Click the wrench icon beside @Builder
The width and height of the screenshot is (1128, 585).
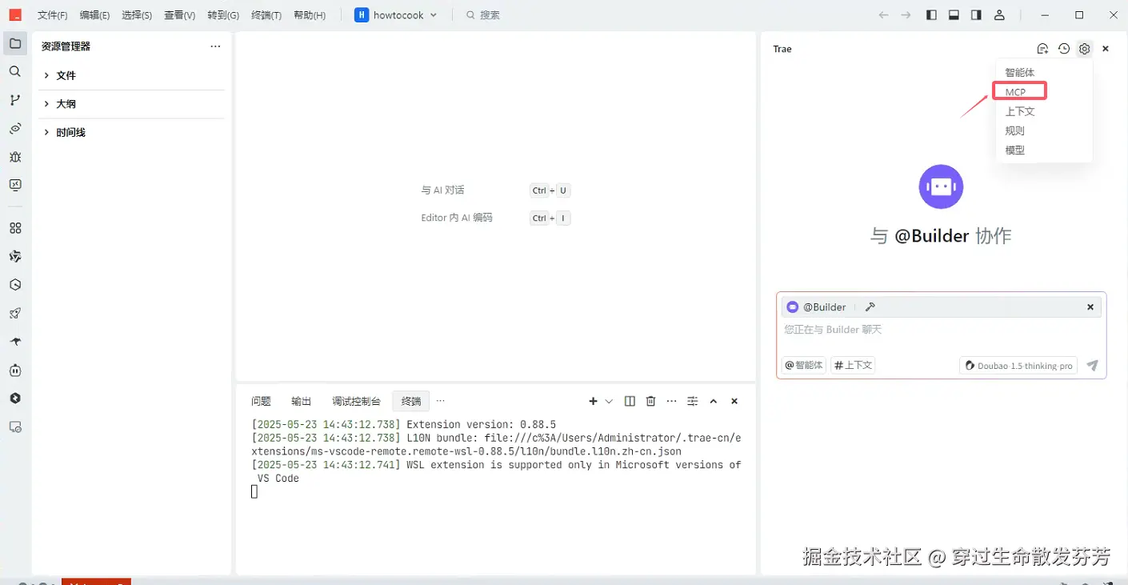point(870,307)
